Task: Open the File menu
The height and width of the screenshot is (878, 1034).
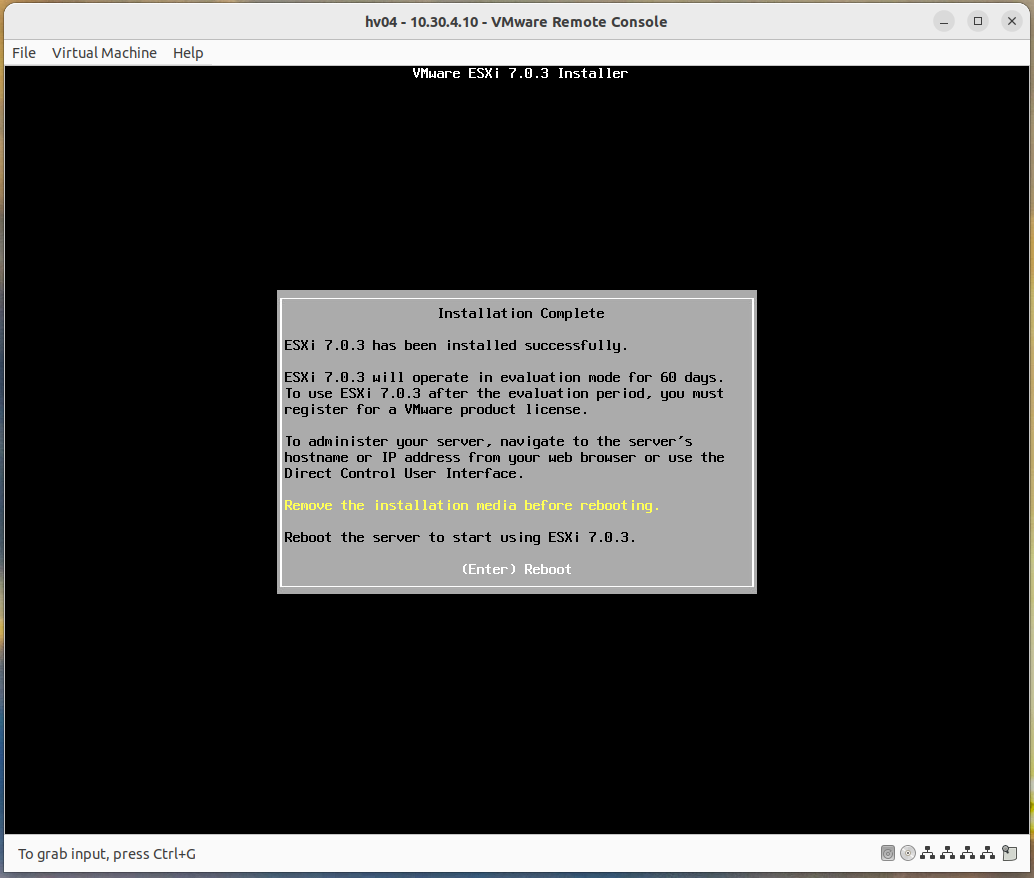Action: pos(23,53)
